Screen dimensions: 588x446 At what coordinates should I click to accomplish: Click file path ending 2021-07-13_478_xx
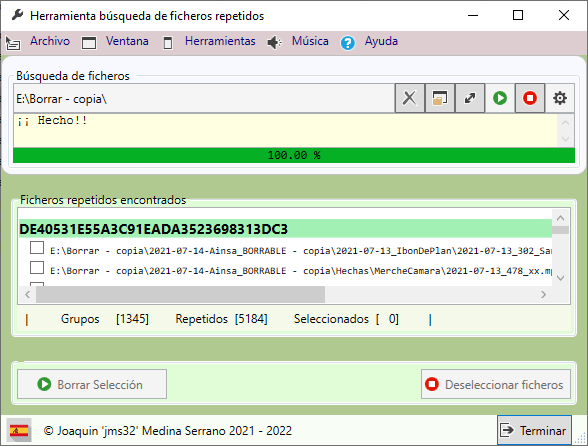pyautogui.click(x=301, y=271)
